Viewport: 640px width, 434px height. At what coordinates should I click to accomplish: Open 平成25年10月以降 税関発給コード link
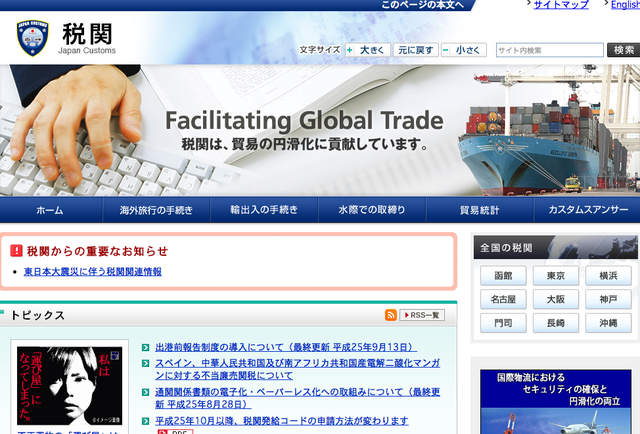pos(282,421)
